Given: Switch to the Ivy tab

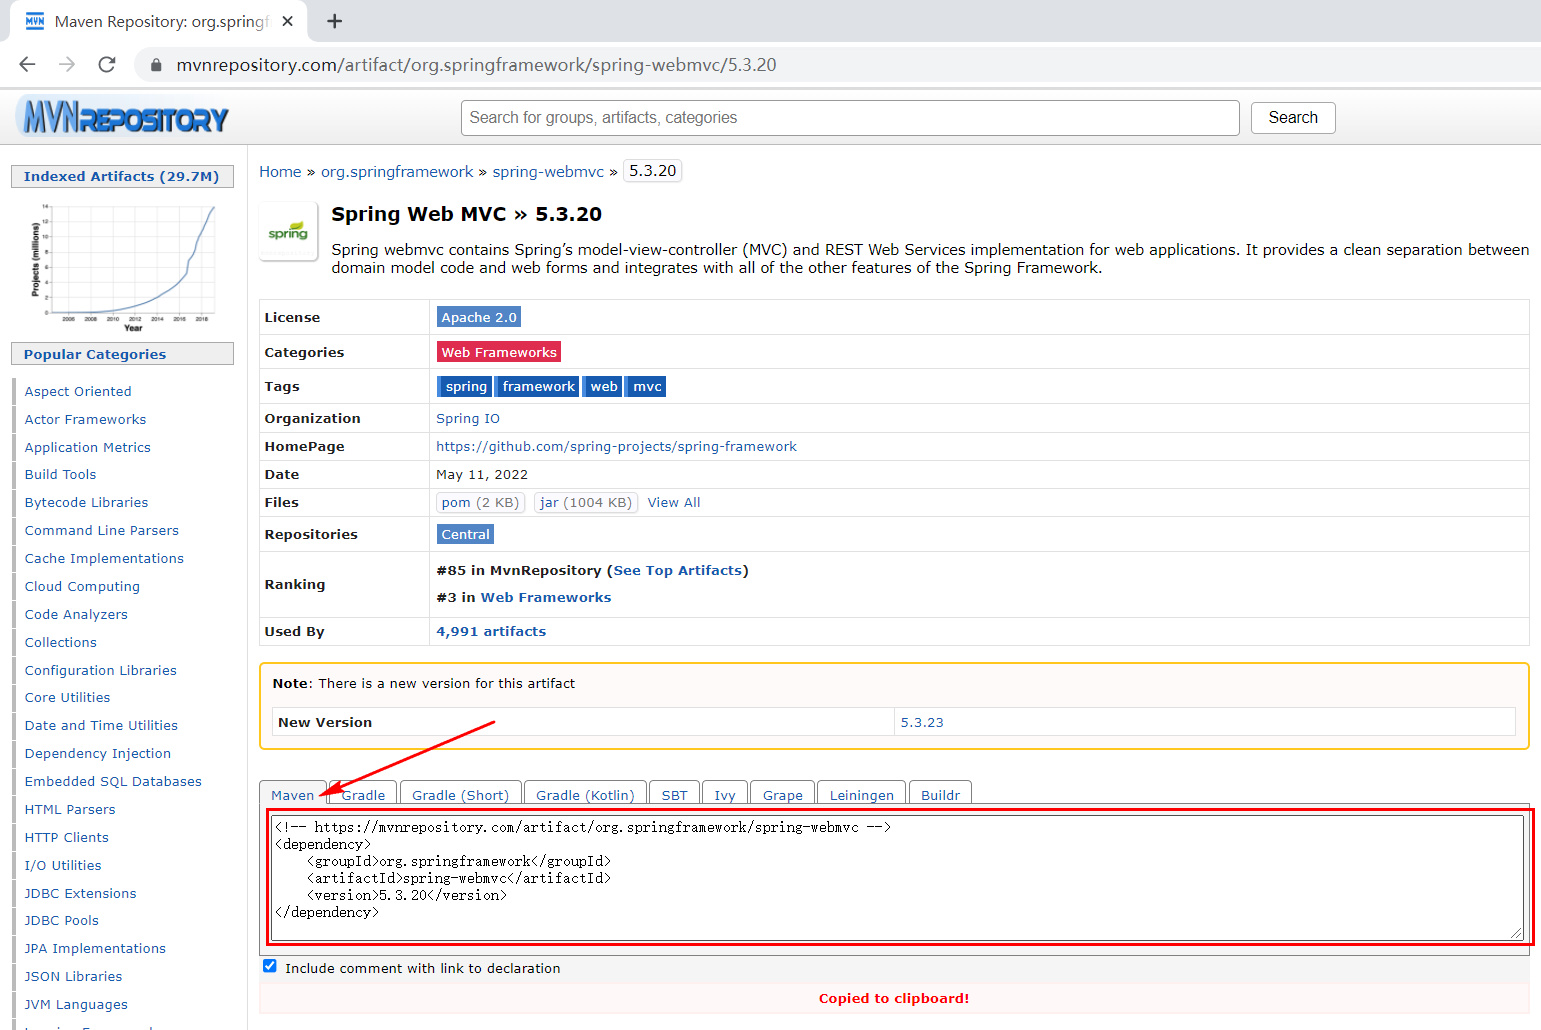Looking at the screenshot, I should pyautogui.click(x=725, y=795).
